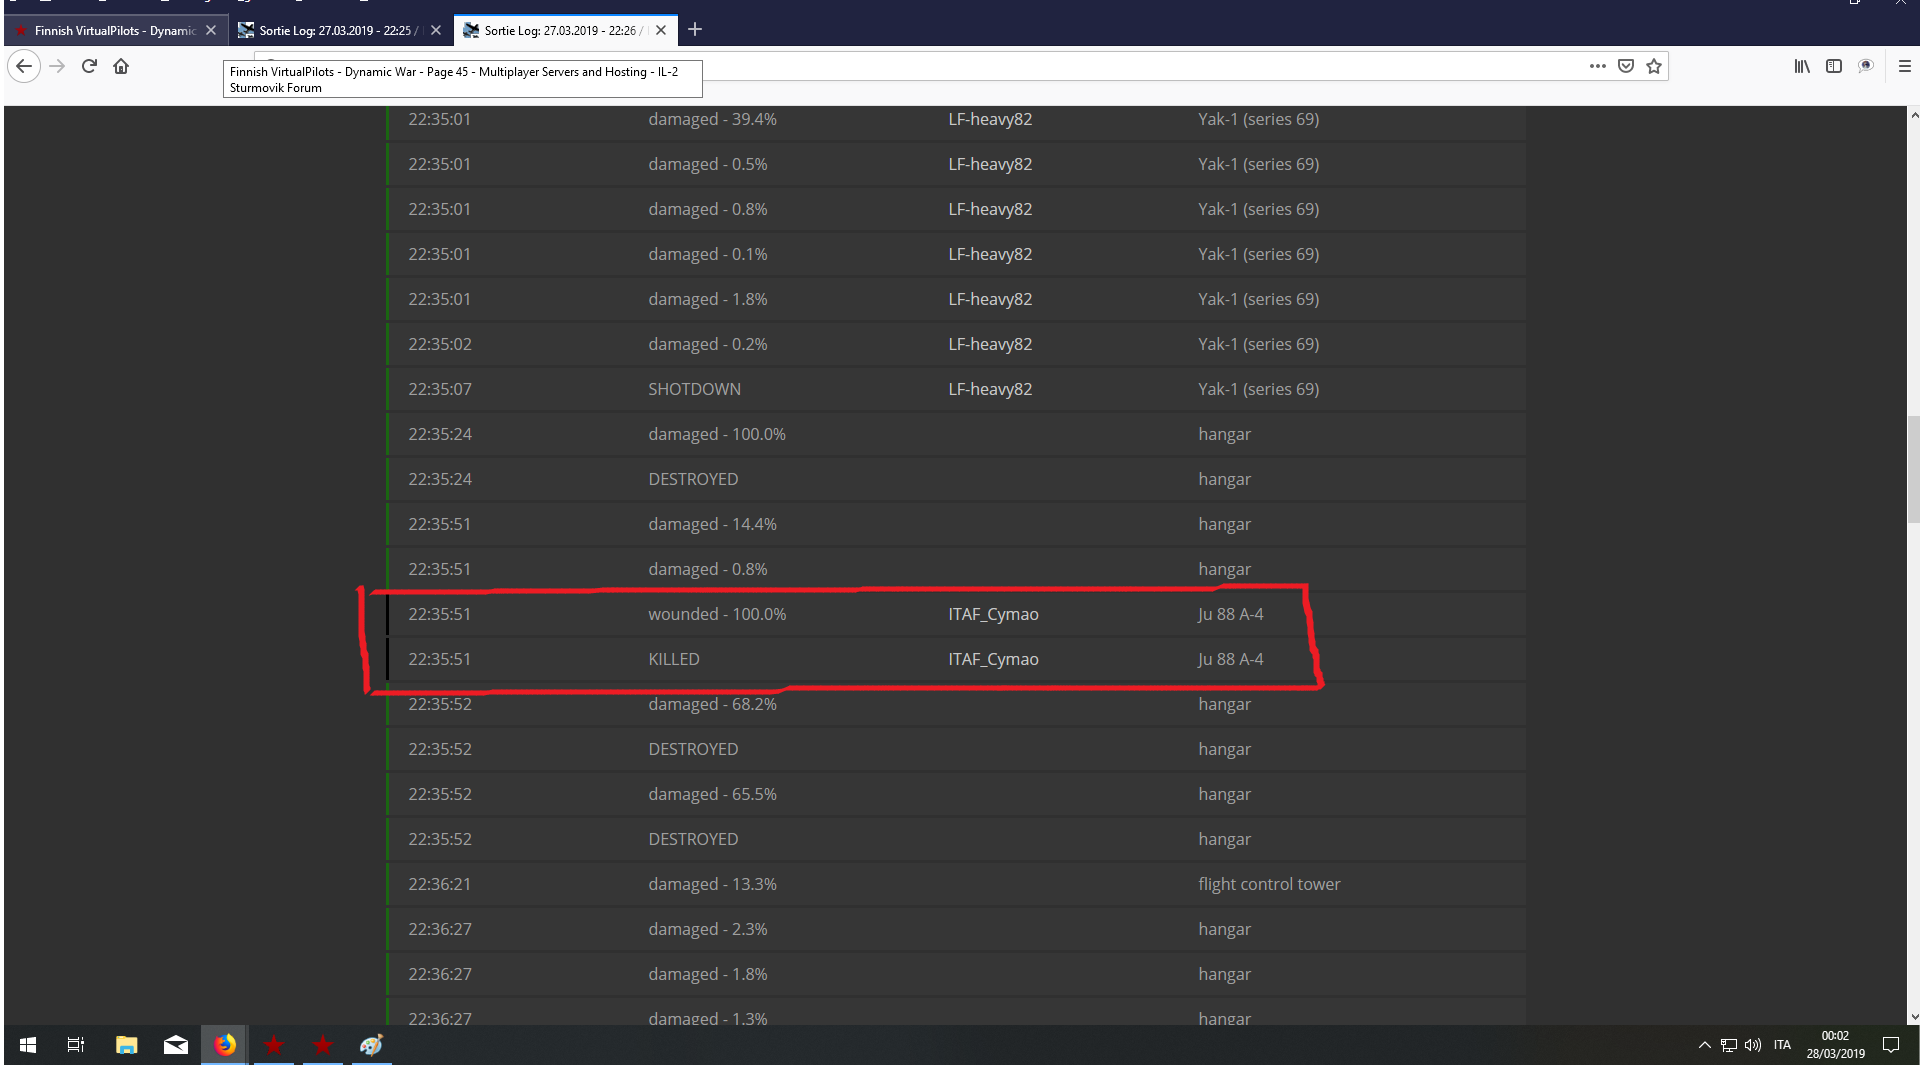
Task: Reload the current page
Action: 89,66
